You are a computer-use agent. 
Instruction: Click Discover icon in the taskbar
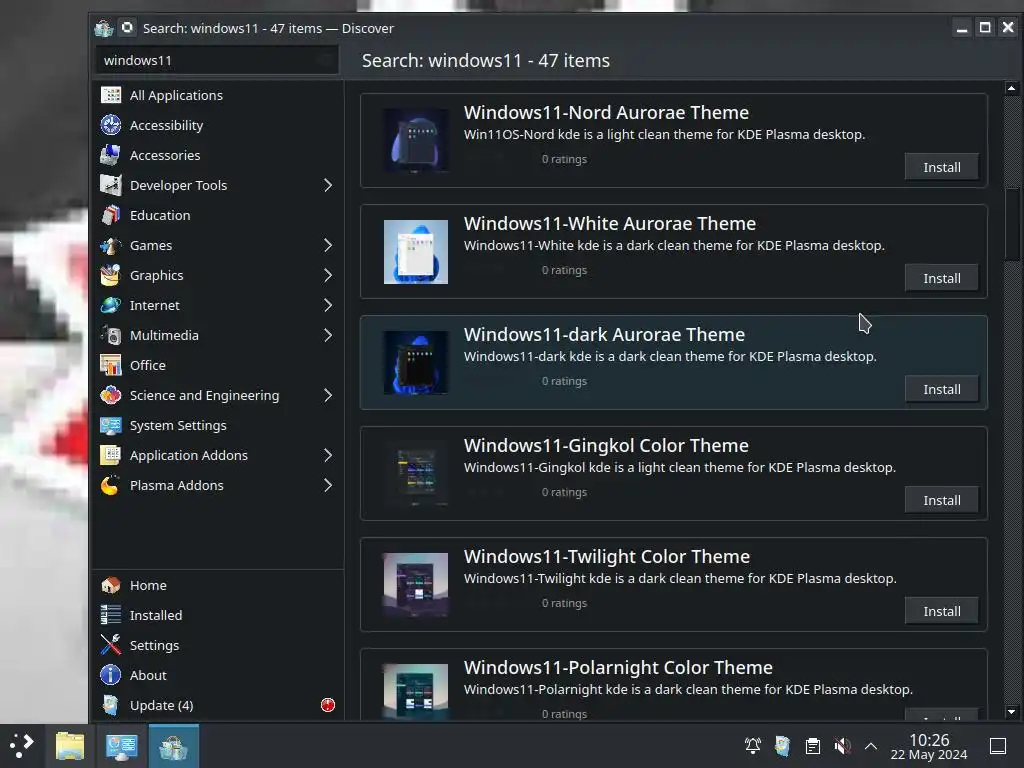click(174, 746)
